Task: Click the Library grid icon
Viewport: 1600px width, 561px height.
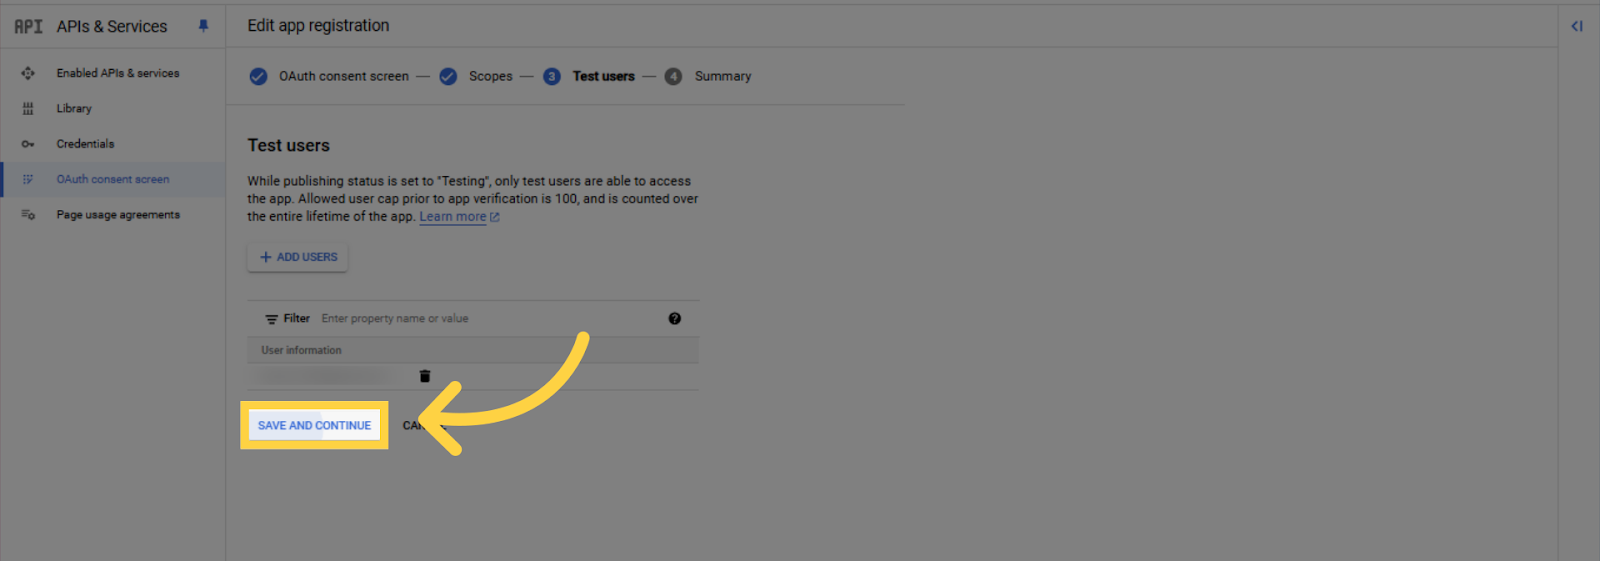Action: (x=28, y=108)
